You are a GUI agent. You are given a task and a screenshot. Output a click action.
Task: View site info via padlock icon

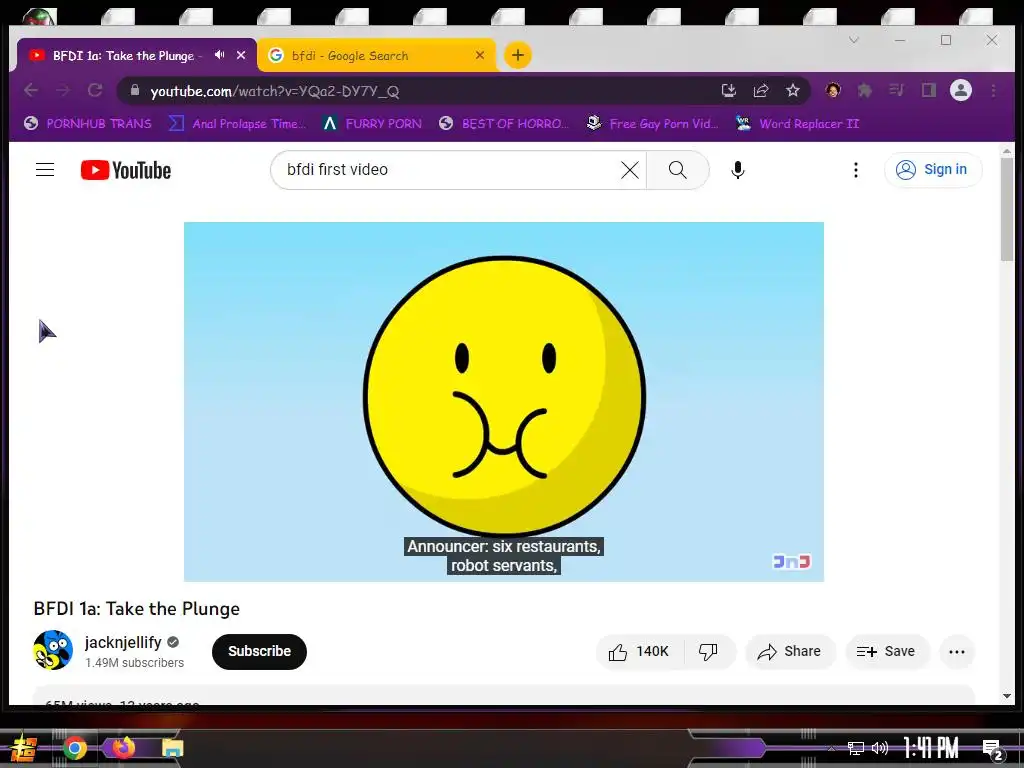click(135, 90)
